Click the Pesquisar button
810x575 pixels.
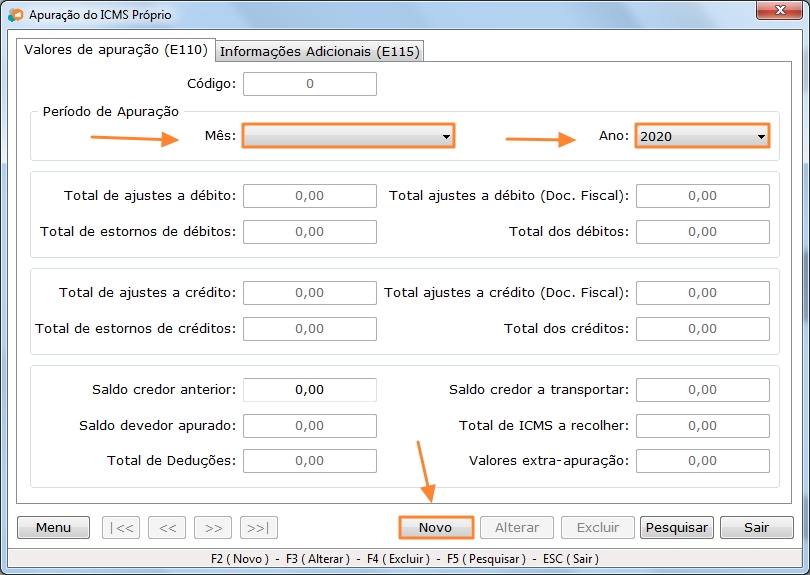677,527
